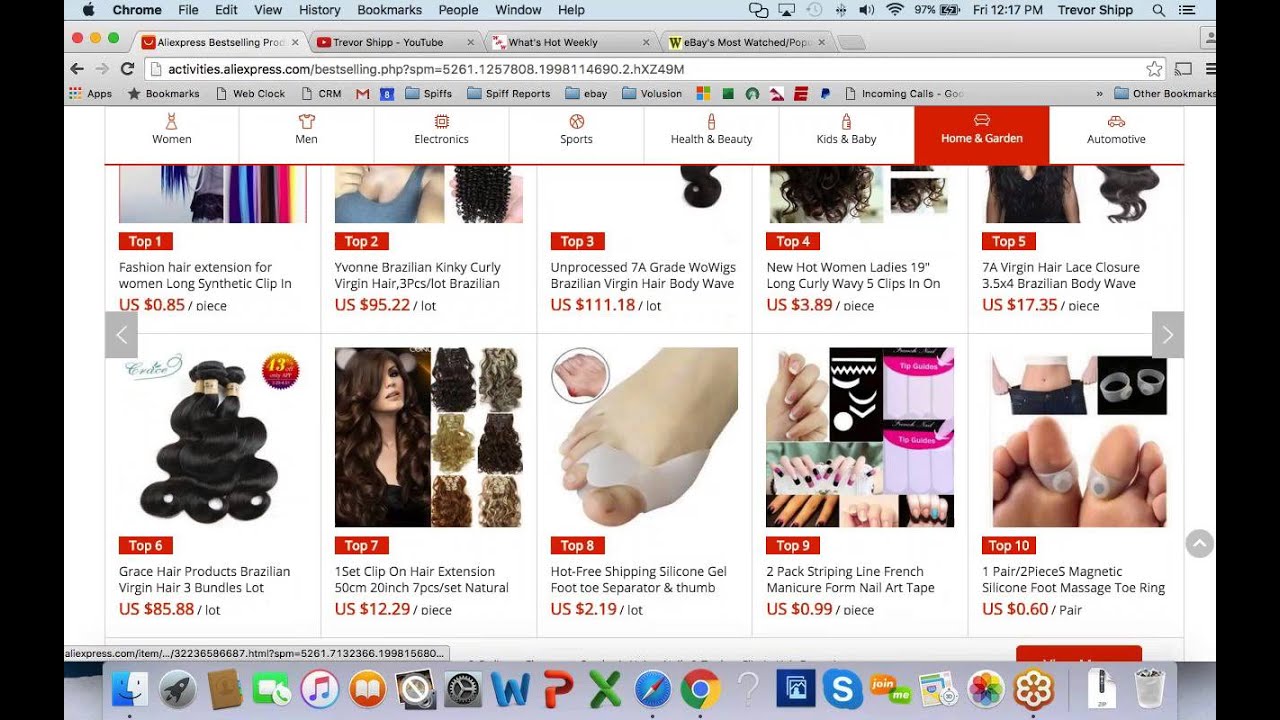Viewport: 1280px width, 720px height.
Task: Open 2 Pack Striping Line French Manicure link
Action: [851, 579]
